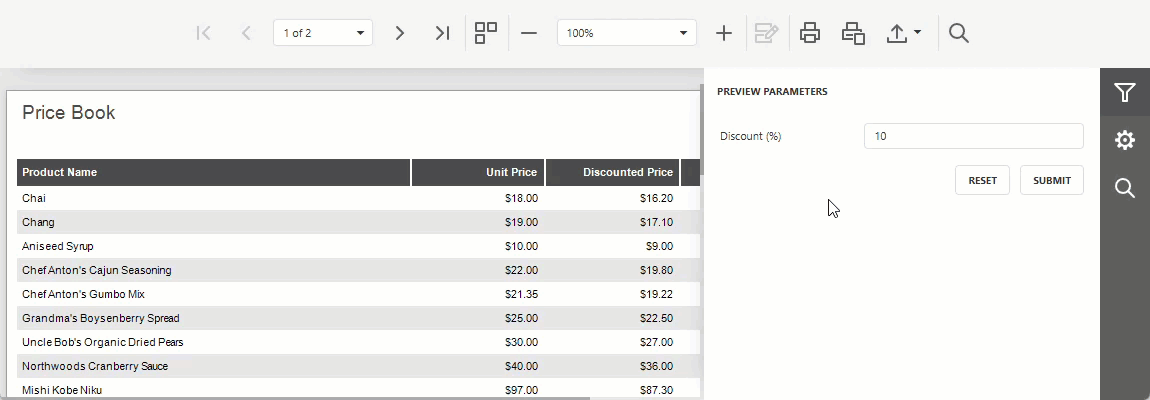The height and width of the screenshot is (400, 1150).
Task: Click the Product Name column header
Action: [213, 172]
